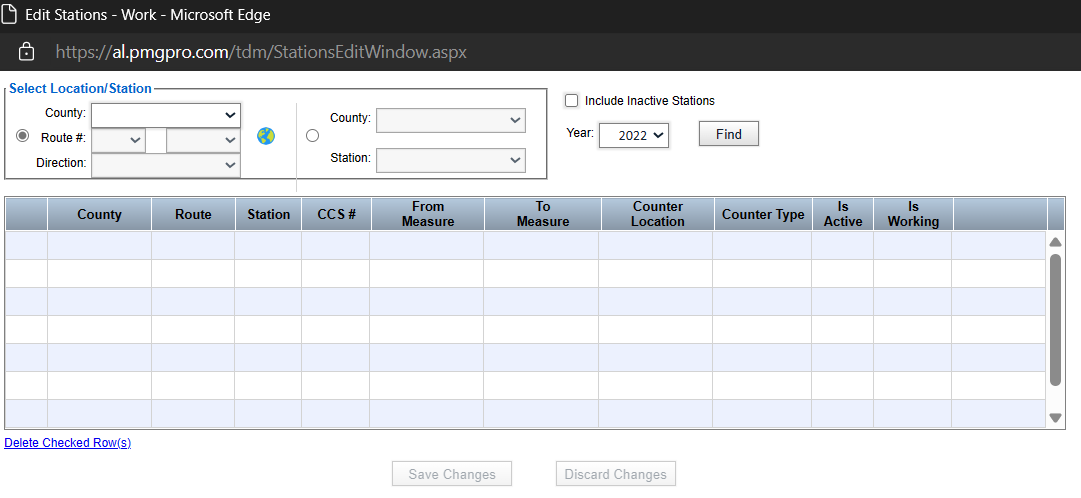Click the CCS # column header

point(336,214)
